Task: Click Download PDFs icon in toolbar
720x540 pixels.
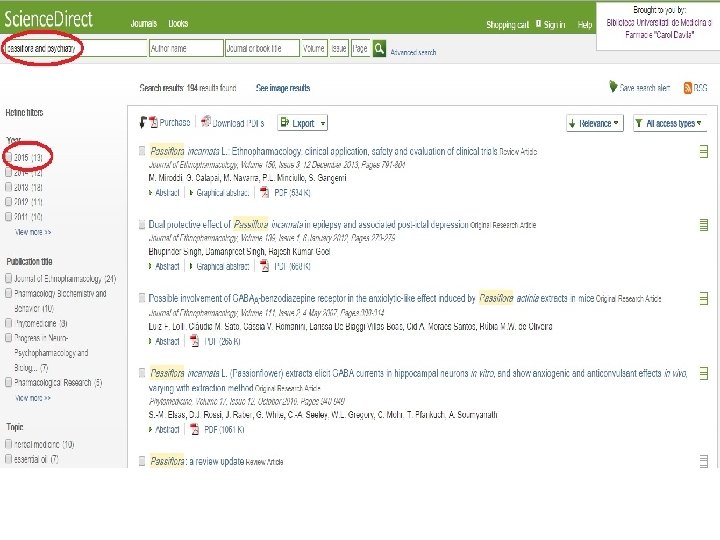Action: (206, 122)
